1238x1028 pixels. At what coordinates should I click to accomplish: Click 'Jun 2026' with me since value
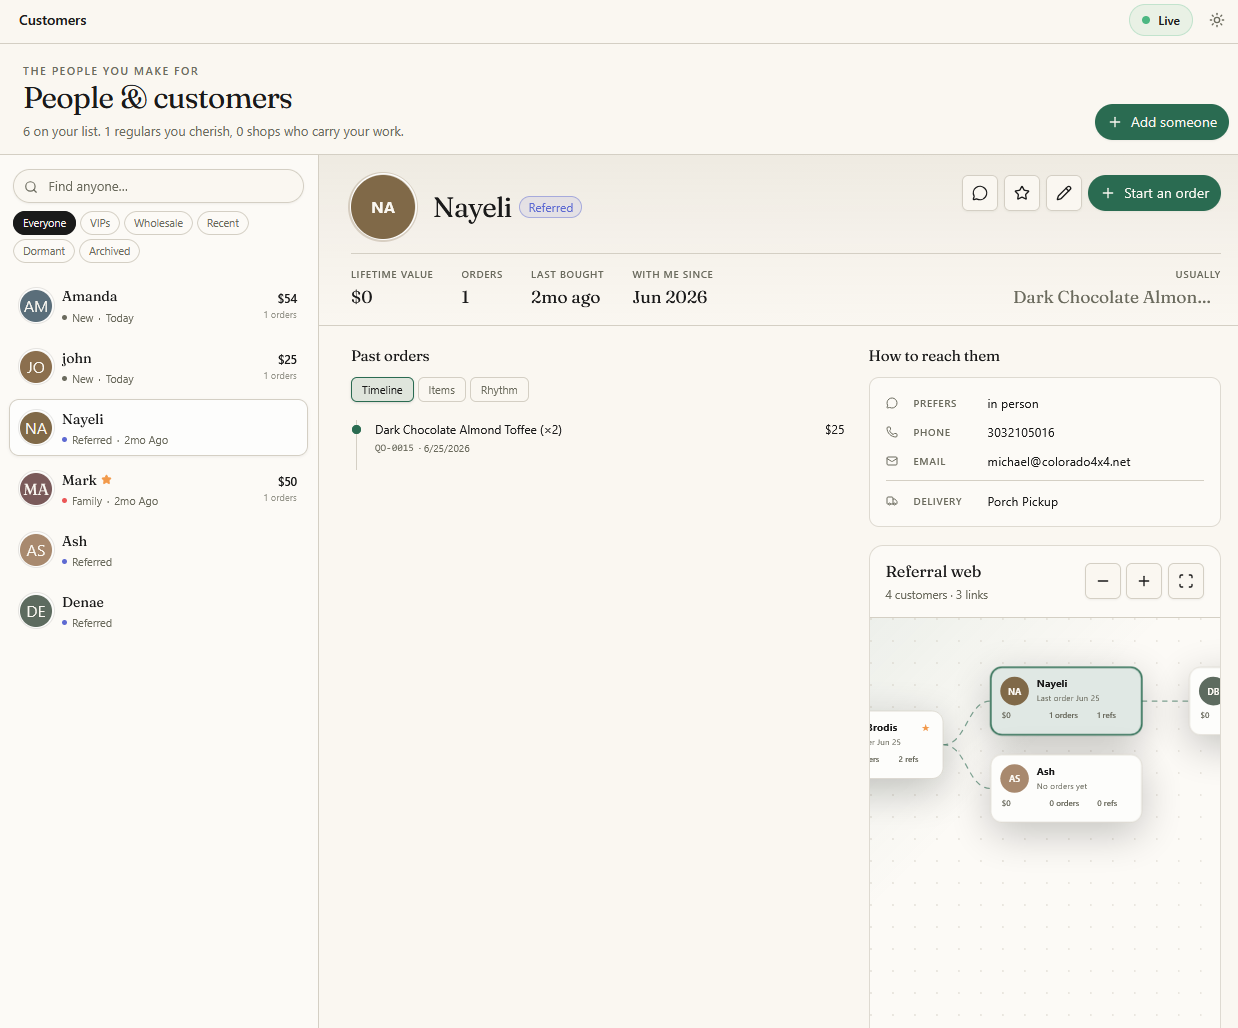click(669, 297)
